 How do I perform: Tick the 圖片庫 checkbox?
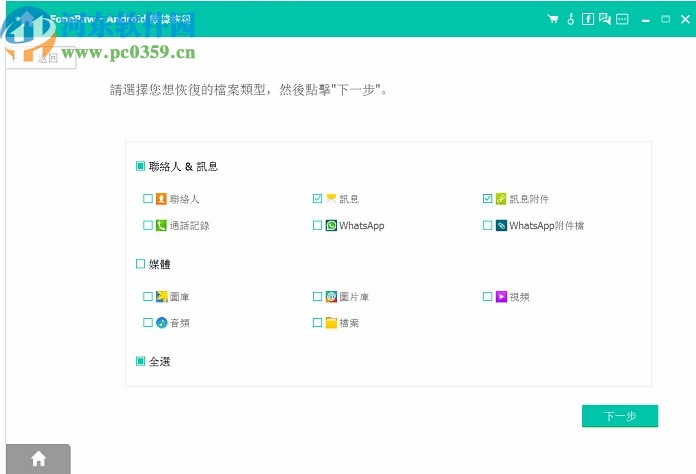pyautogui.click(x=317, y=296)
